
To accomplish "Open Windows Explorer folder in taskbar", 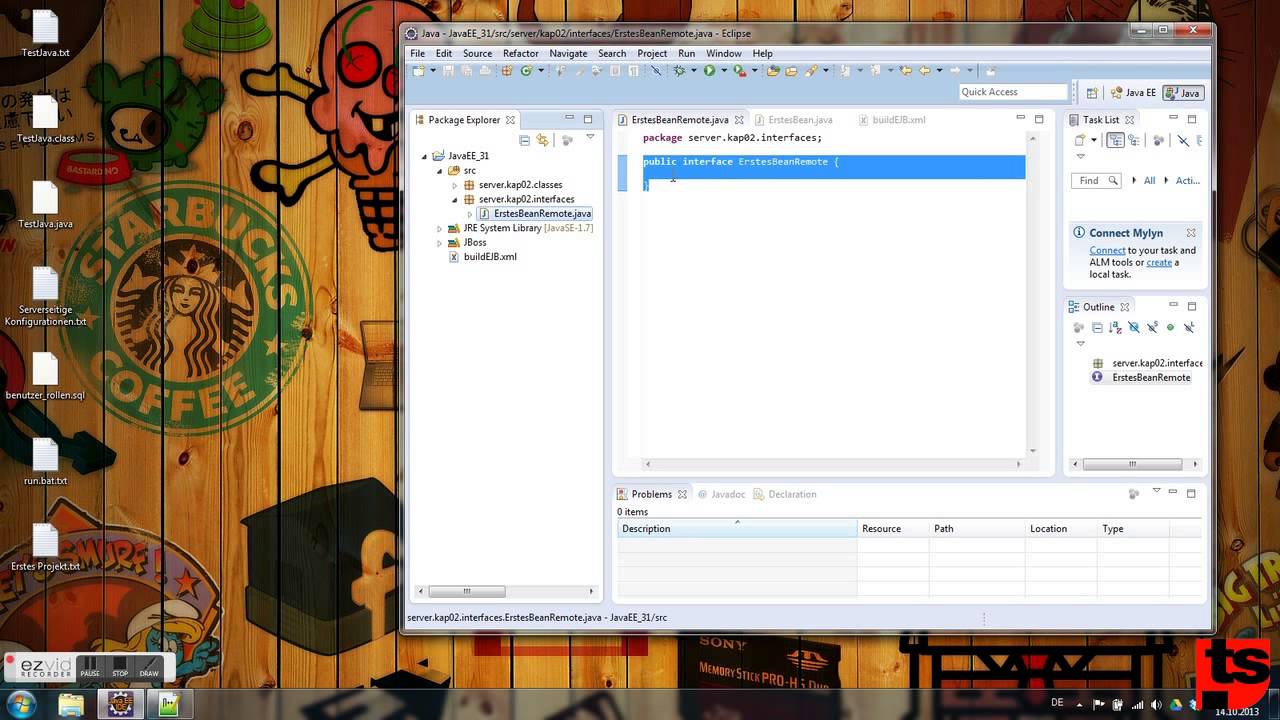I will [x=71, y=704].
